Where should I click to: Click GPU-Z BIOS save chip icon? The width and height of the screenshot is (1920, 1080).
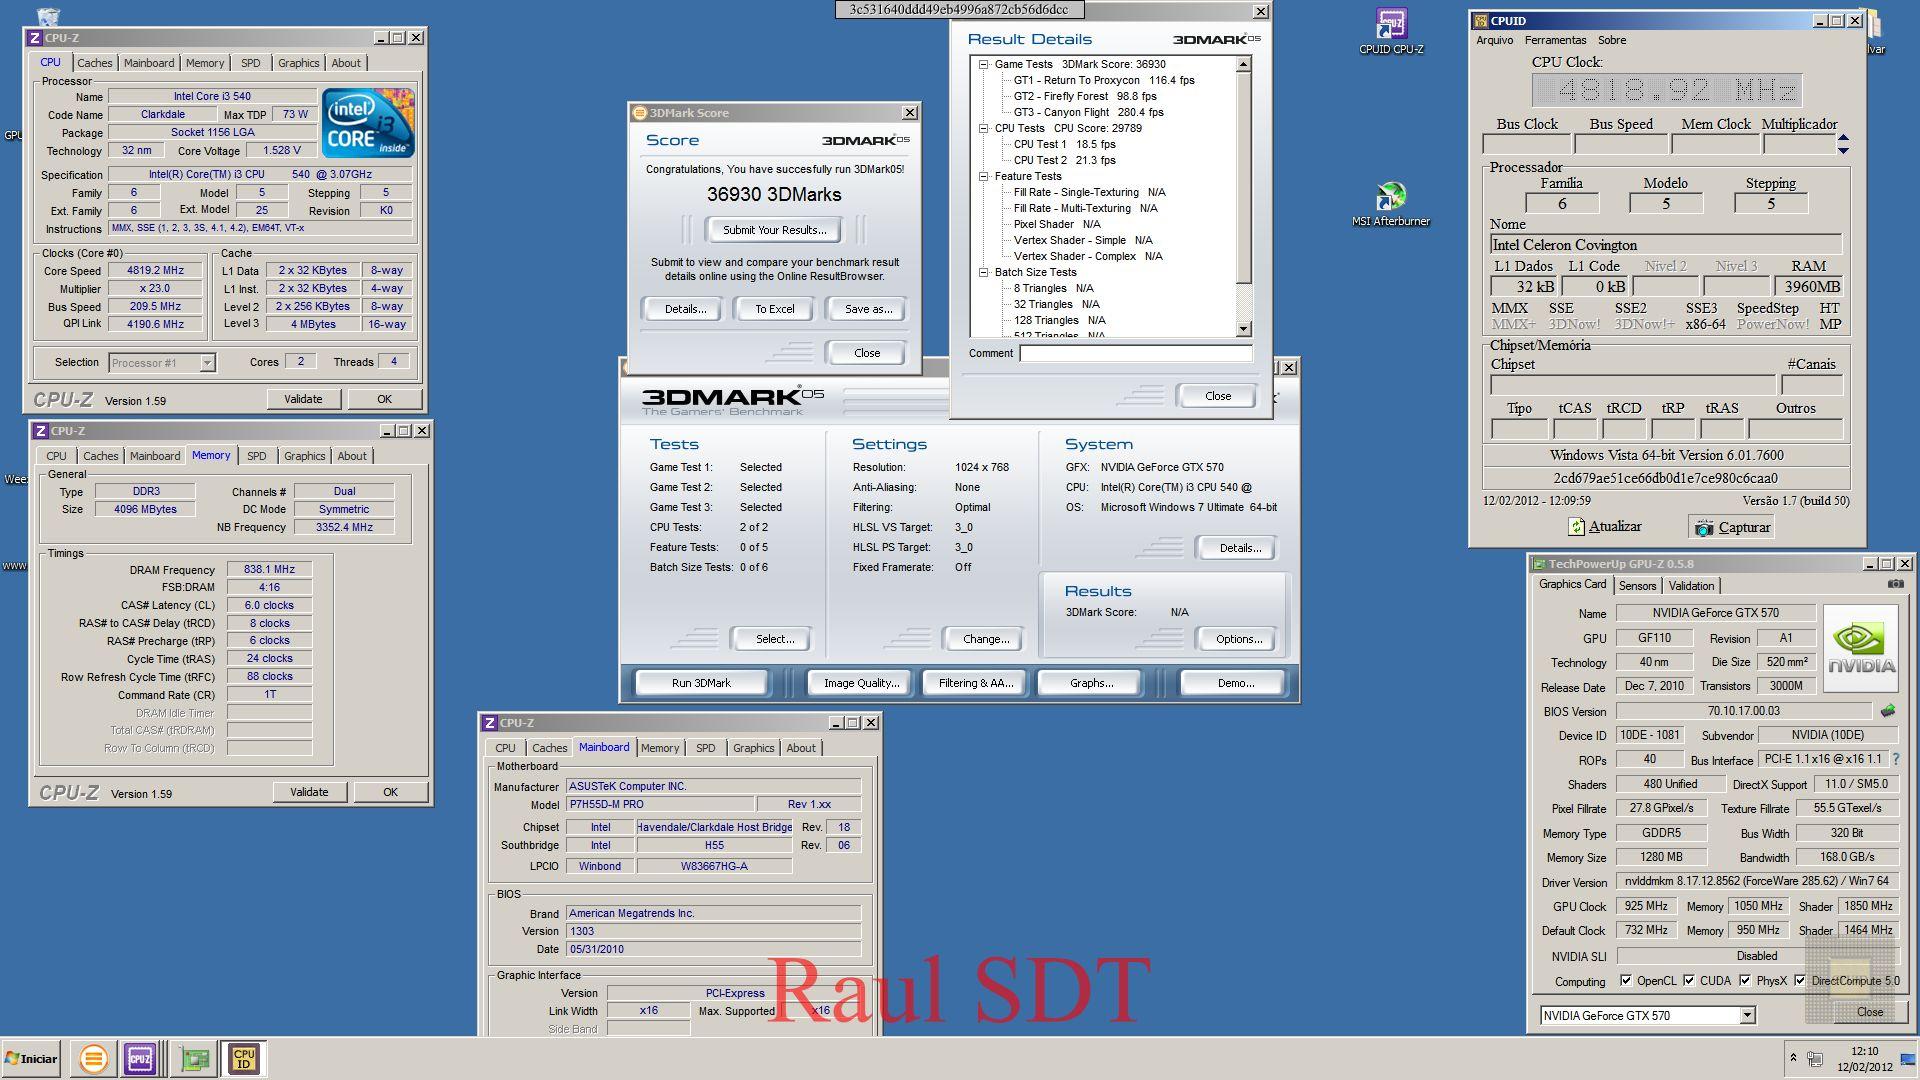tap(1887, 711)
